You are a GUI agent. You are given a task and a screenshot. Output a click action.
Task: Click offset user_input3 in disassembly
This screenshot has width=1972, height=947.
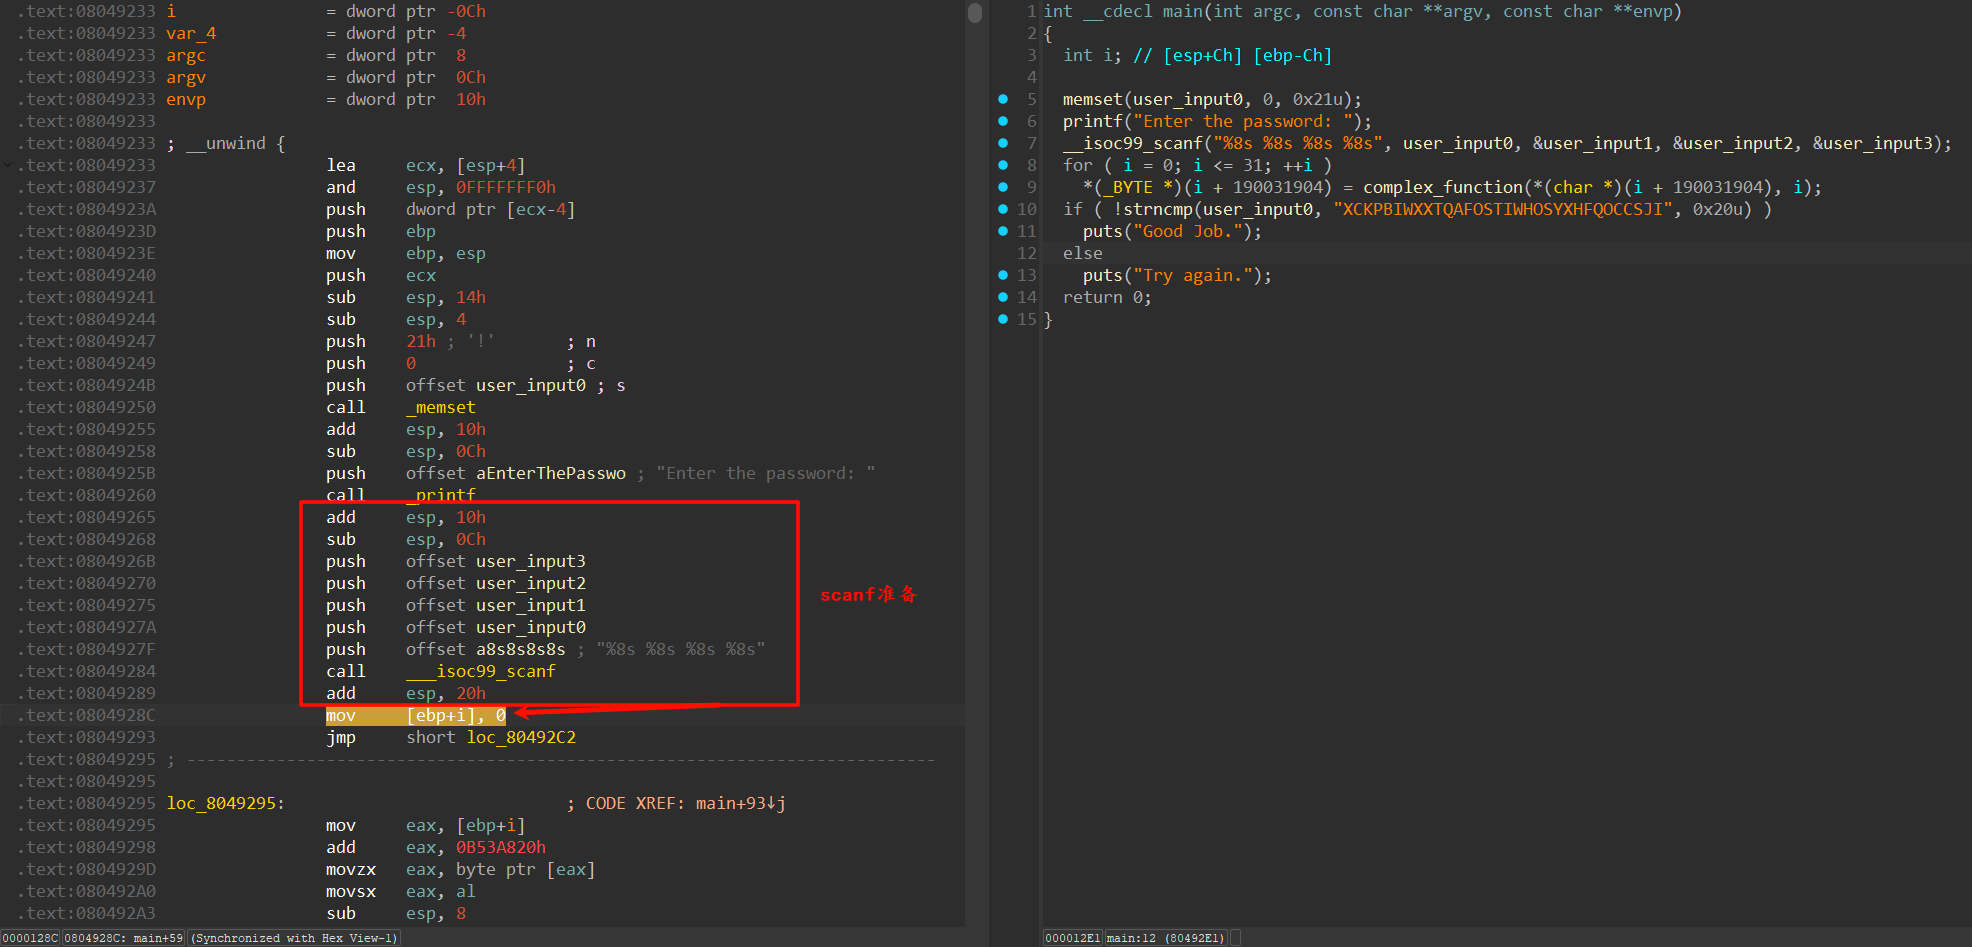click(x=496, y=561)
